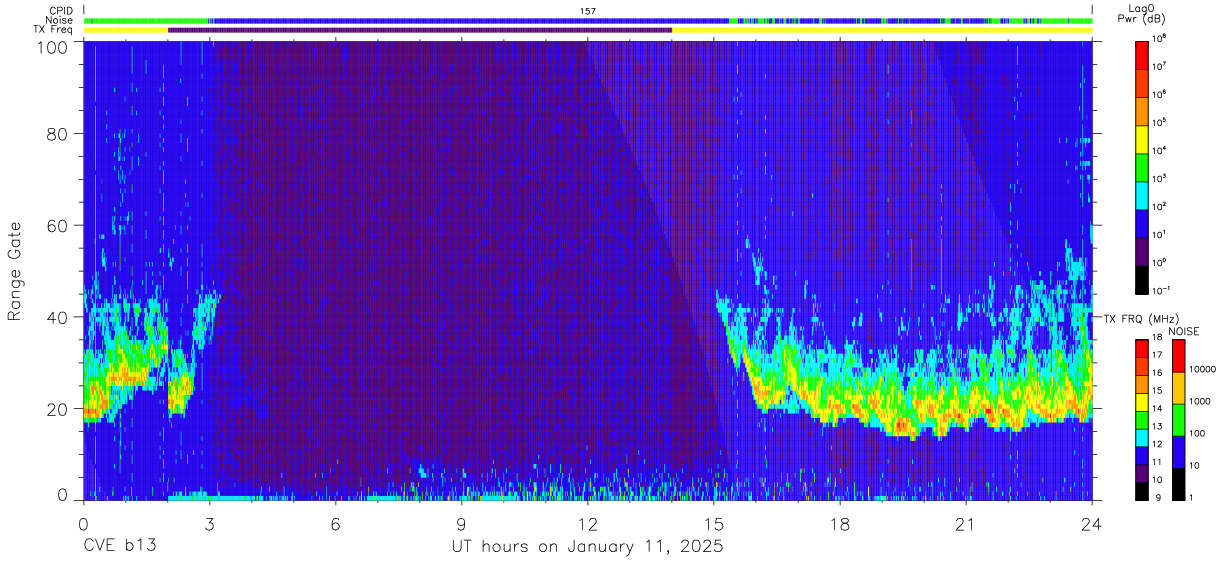Click the purple swatch in the Lag0 Pwr colorbar
Image resolution: width=1228 pixels, height=567 pixels.
1142,249
